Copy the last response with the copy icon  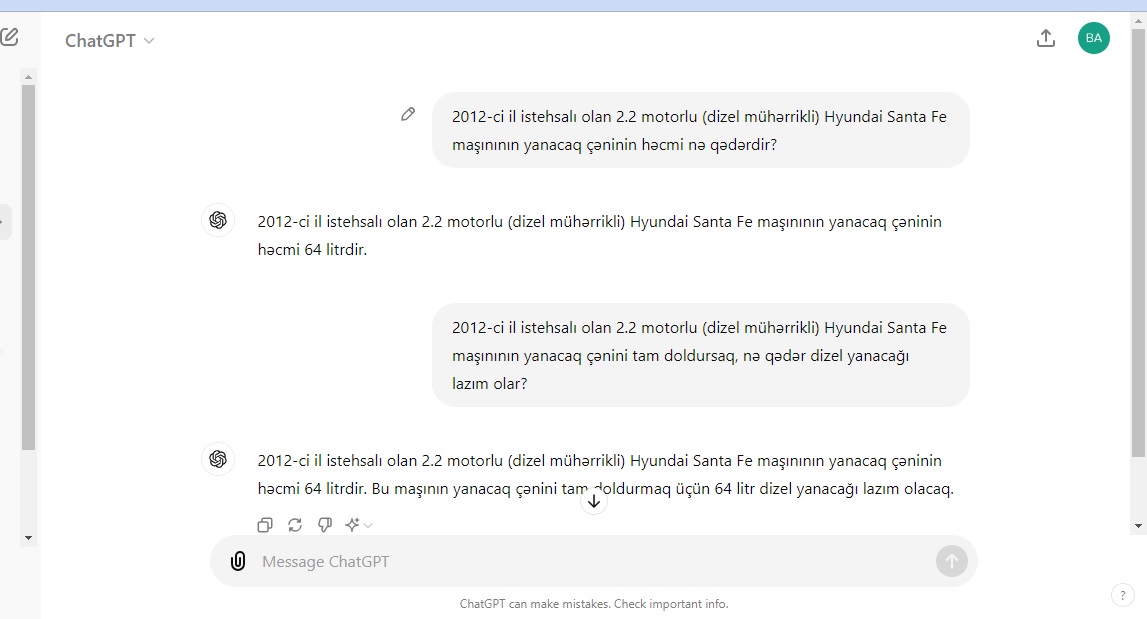[265, 525]
